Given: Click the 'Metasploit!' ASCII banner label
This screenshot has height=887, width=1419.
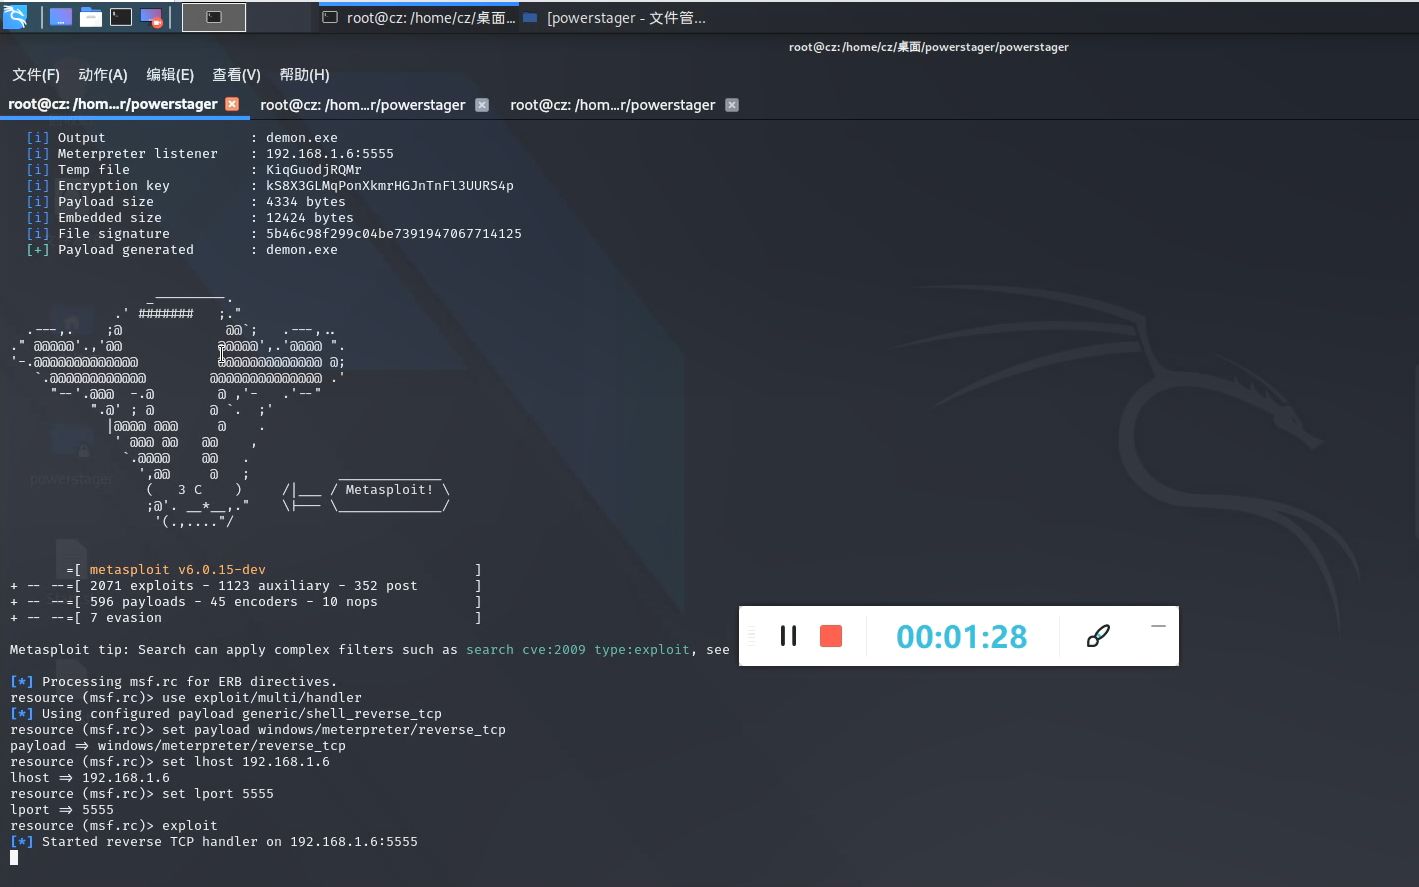Looking at the screenshot, I should [x=390, y=490].
